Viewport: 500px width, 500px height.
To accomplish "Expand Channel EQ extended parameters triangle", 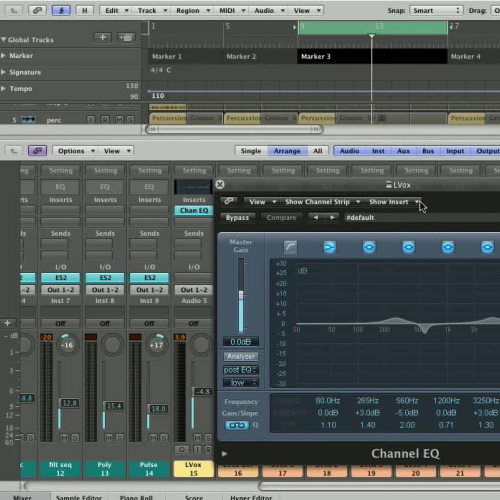I will pos(224,453).
